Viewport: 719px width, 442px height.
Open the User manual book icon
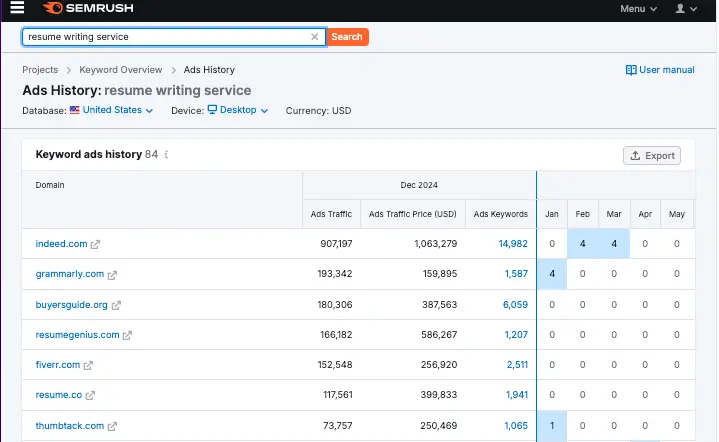[631, 70]
